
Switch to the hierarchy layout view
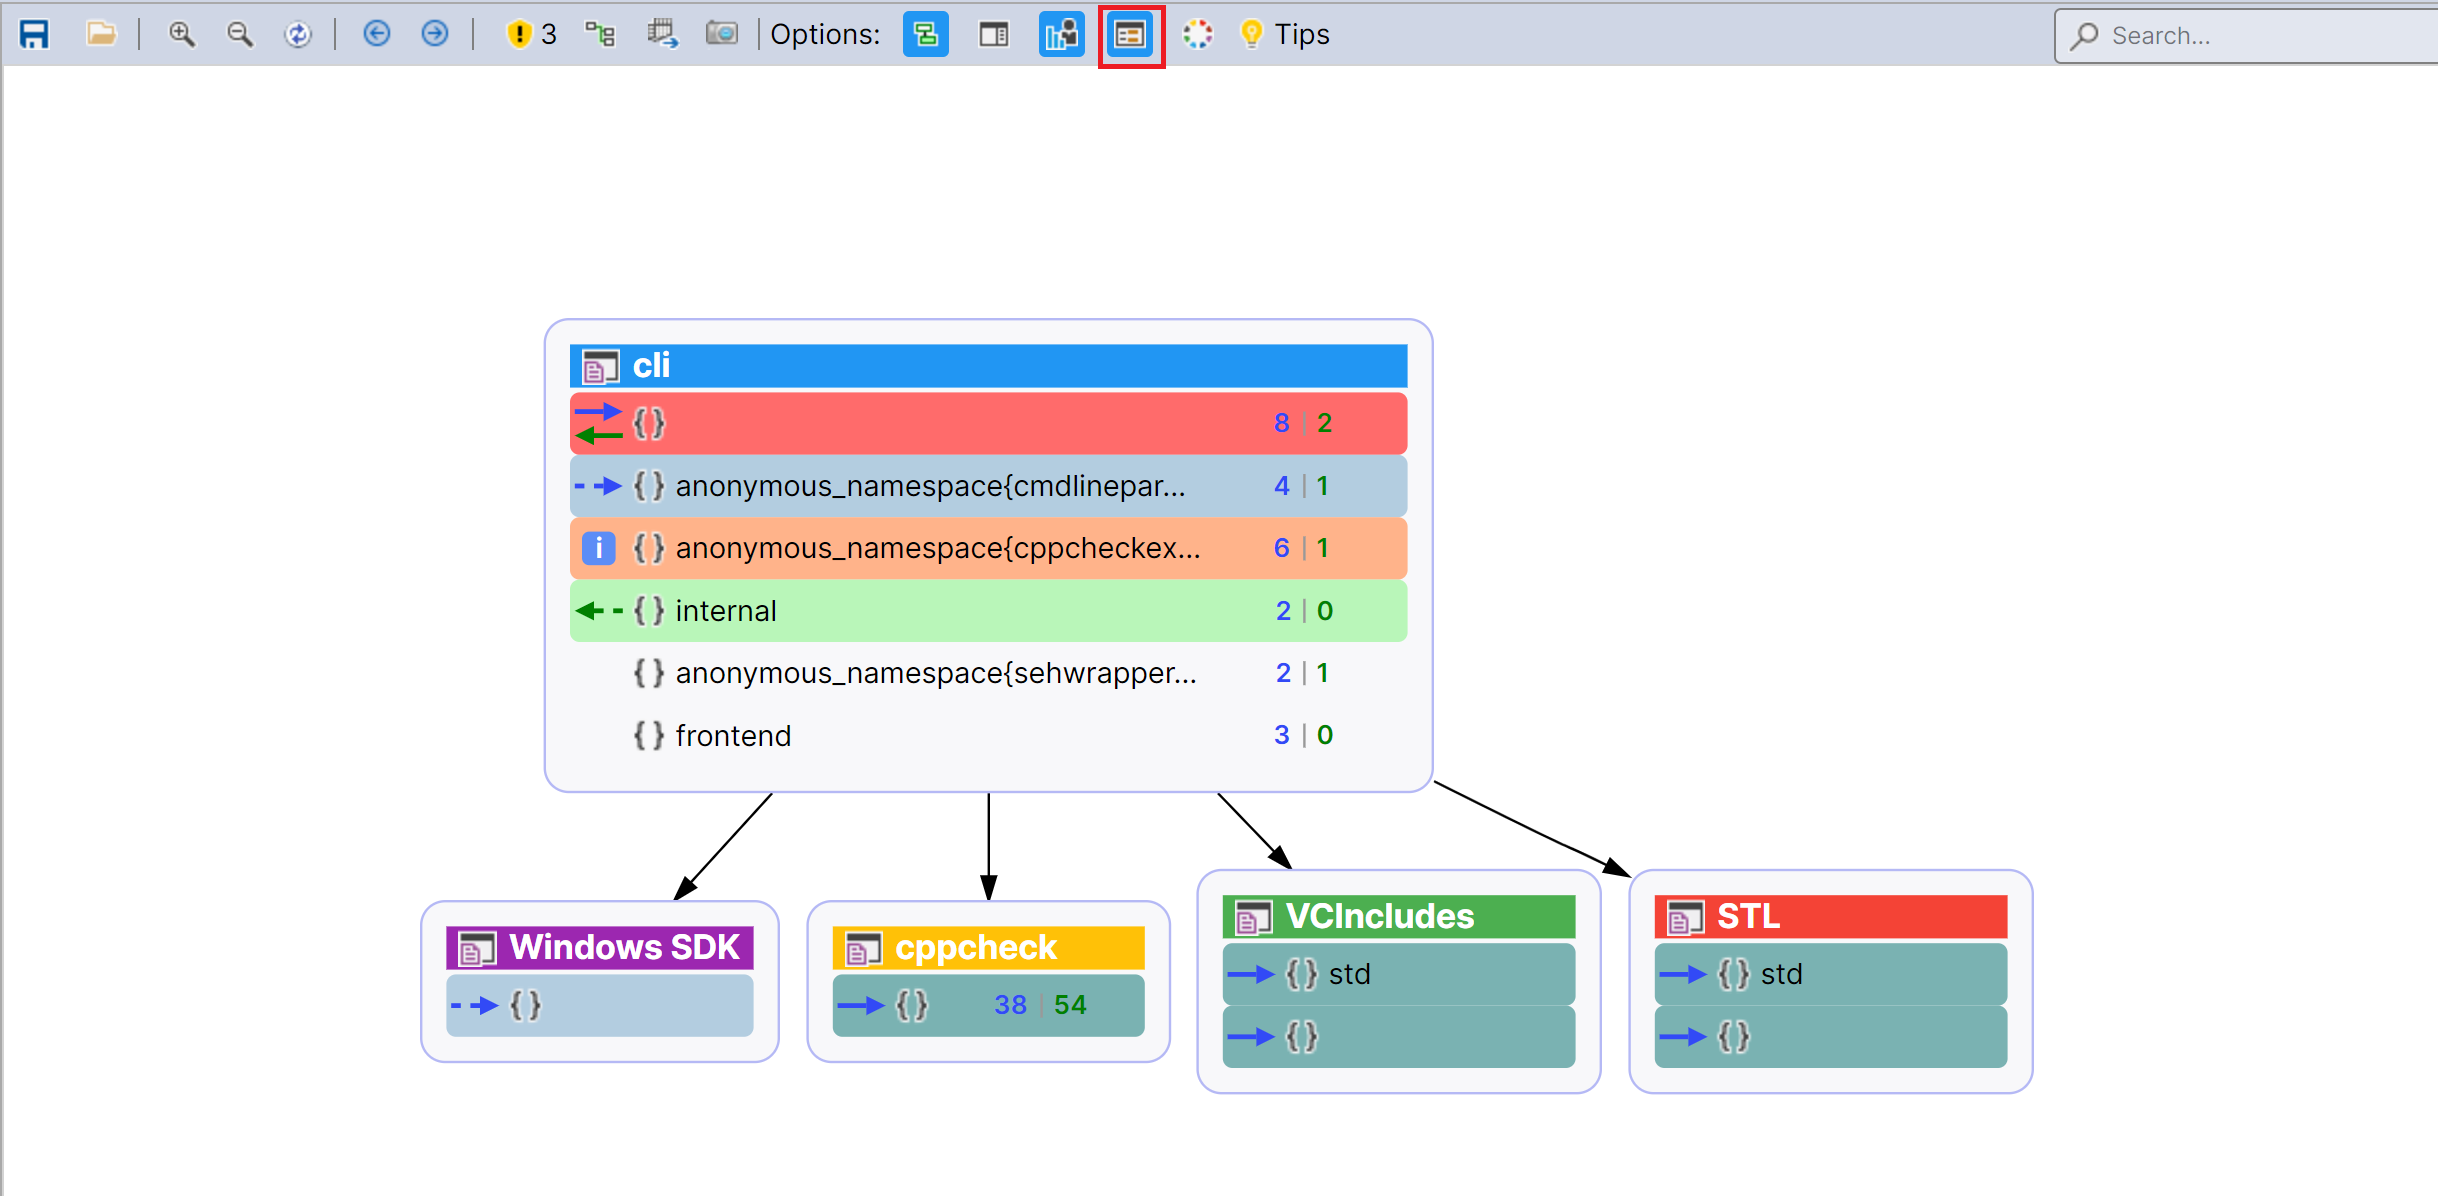(x=599, y=33)
